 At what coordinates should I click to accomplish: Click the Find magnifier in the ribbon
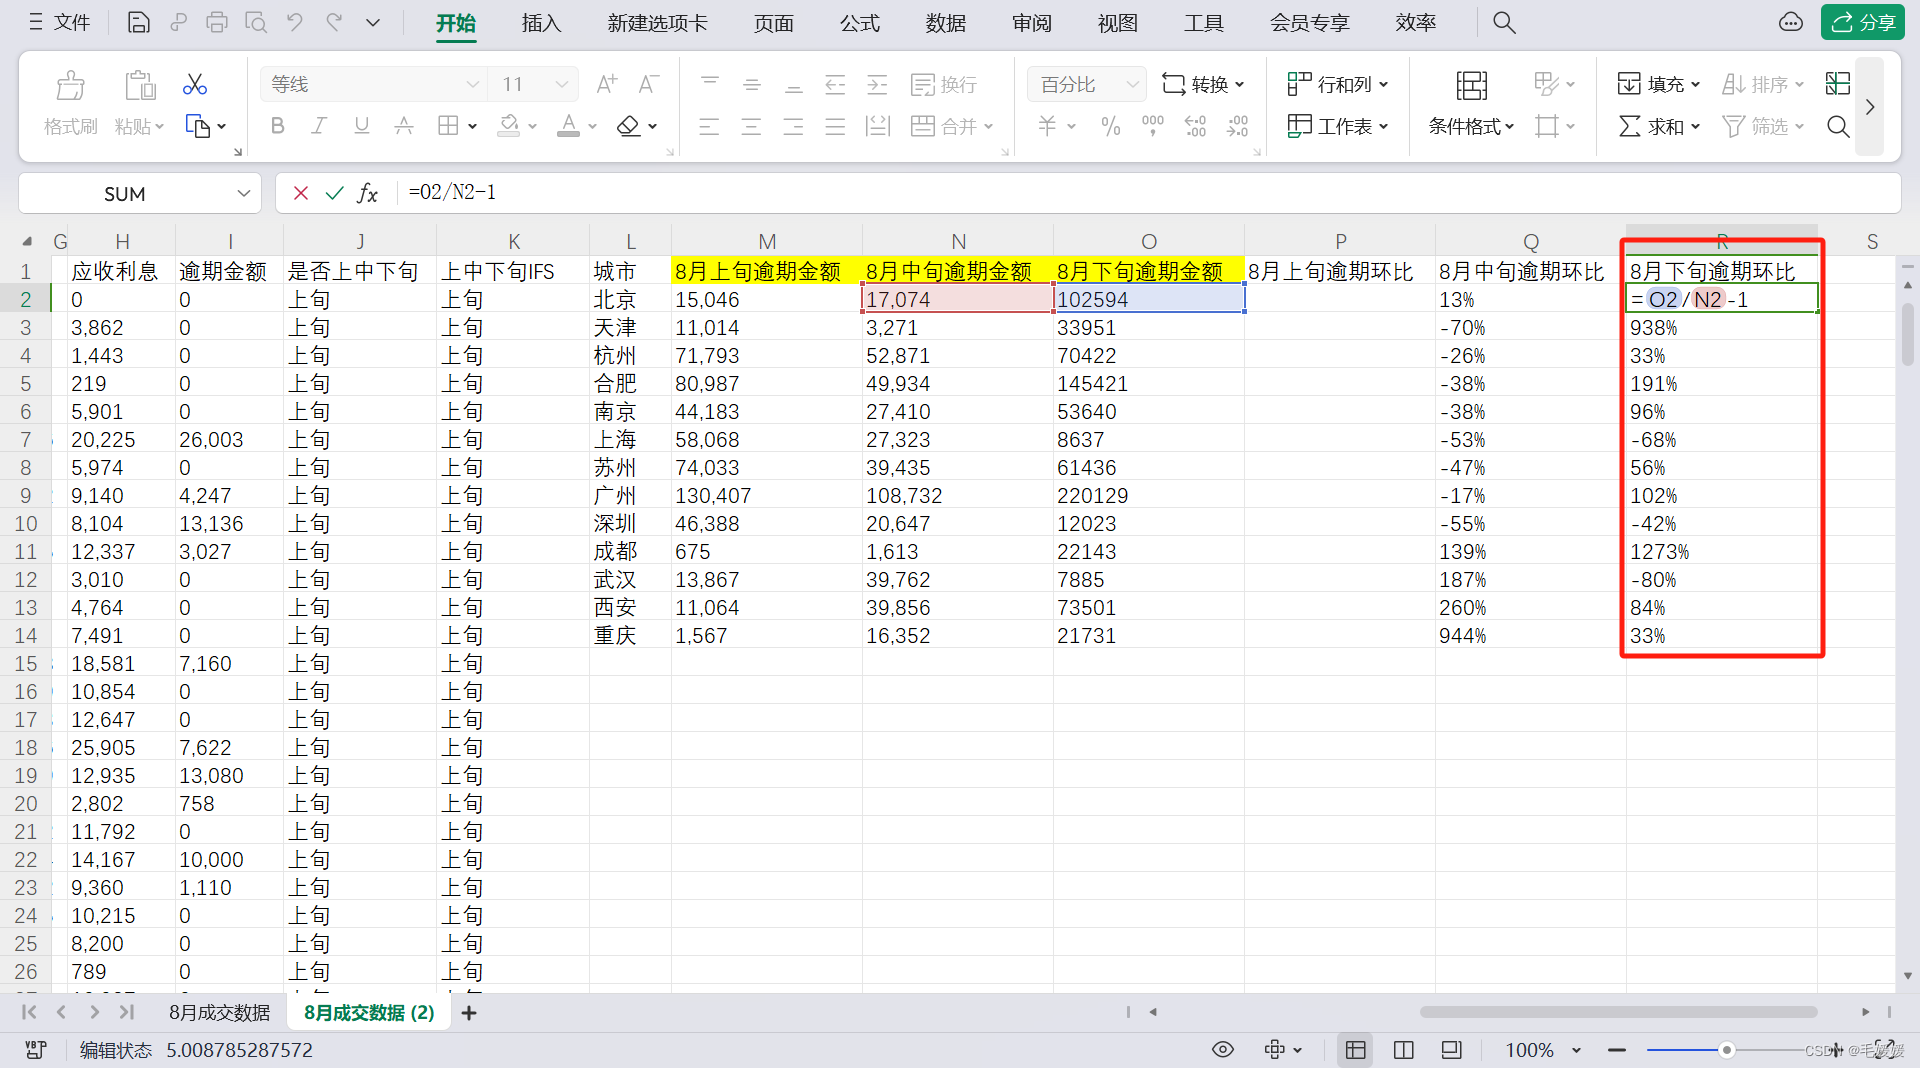click(1838, 126)
